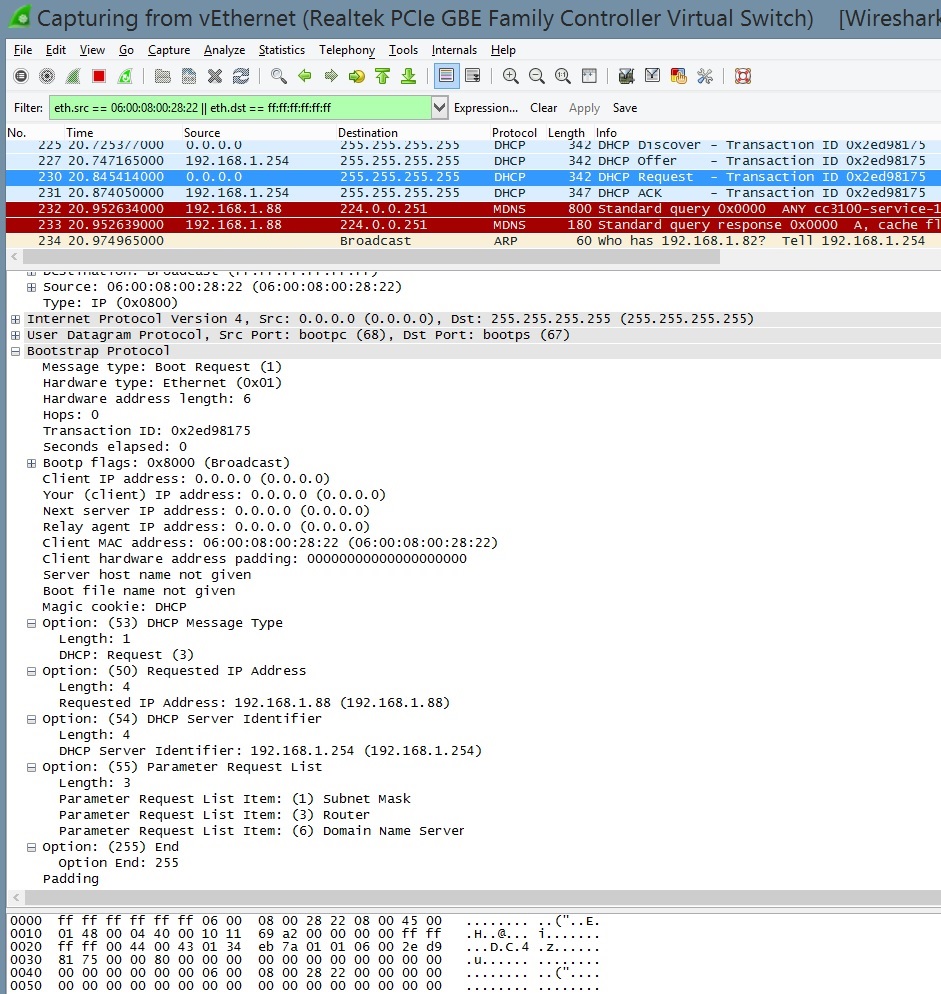Click the packet list horizontal scrollbar

click(372, 257)
